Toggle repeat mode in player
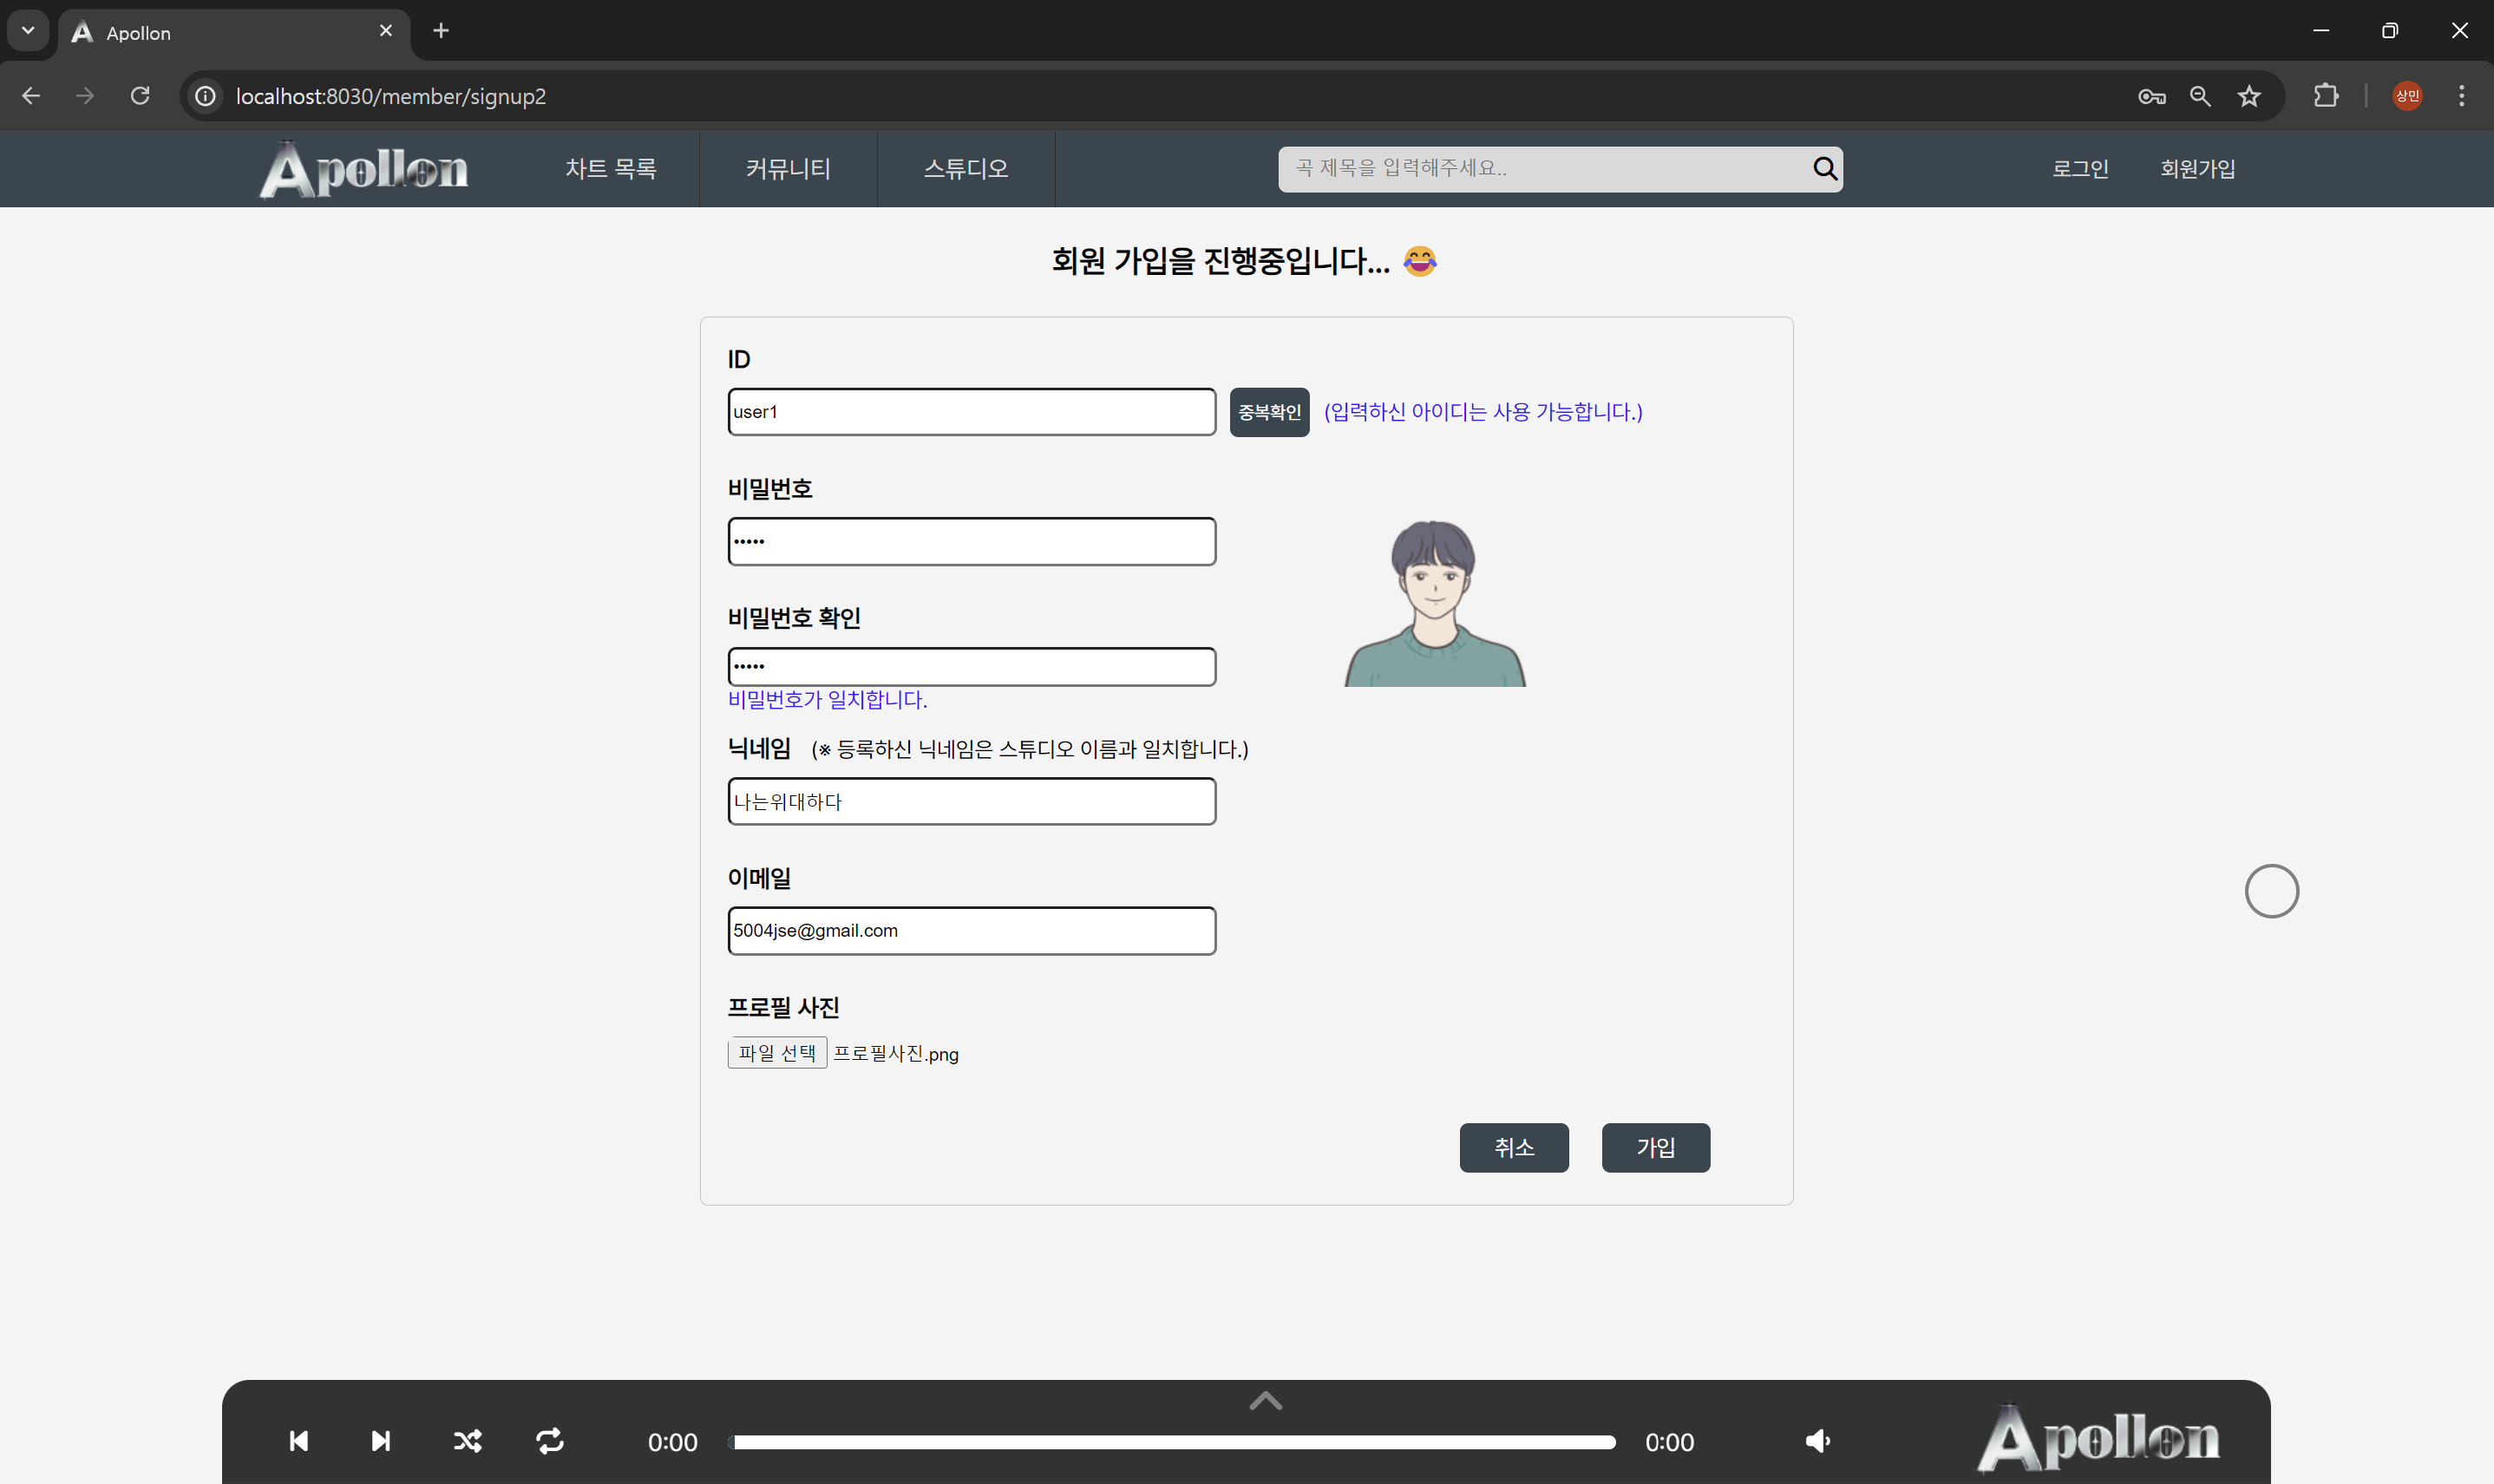 pos(550,1441)
